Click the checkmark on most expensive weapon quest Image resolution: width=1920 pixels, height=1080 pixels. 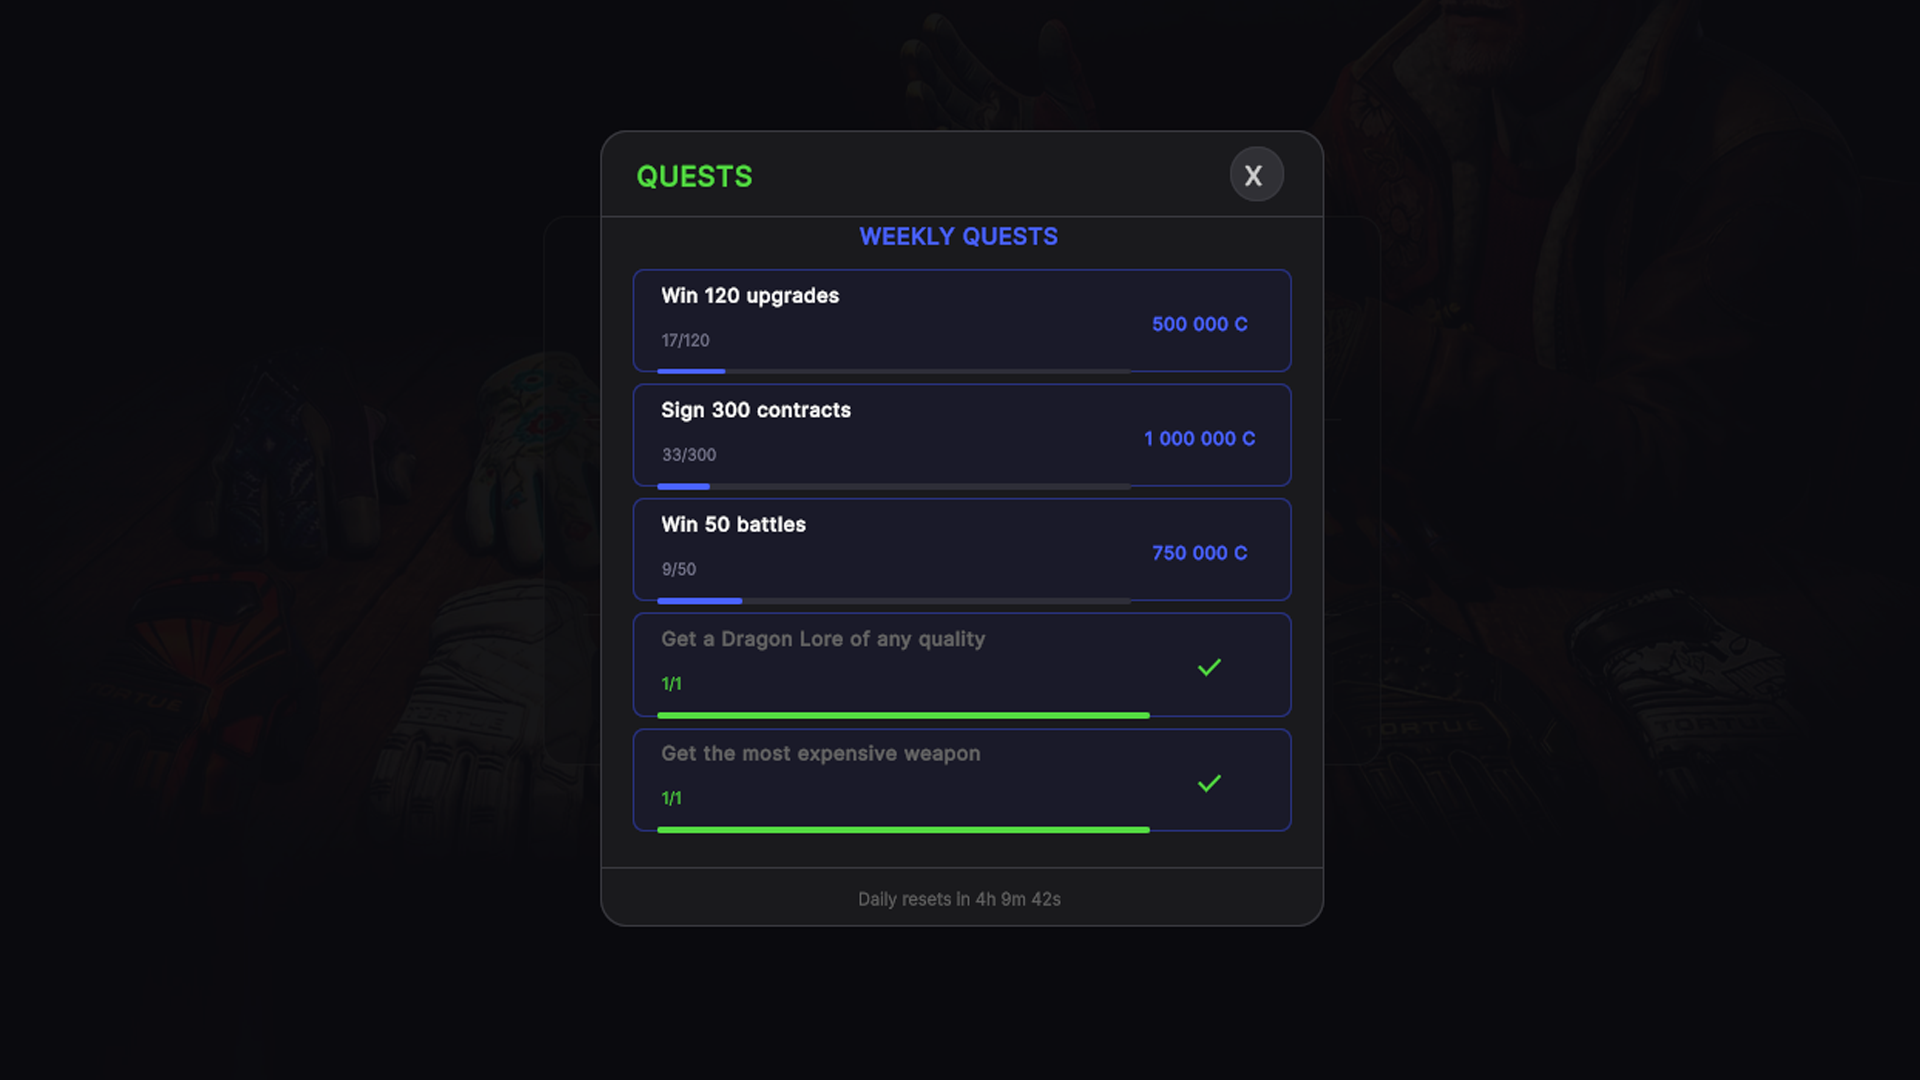1210,783
